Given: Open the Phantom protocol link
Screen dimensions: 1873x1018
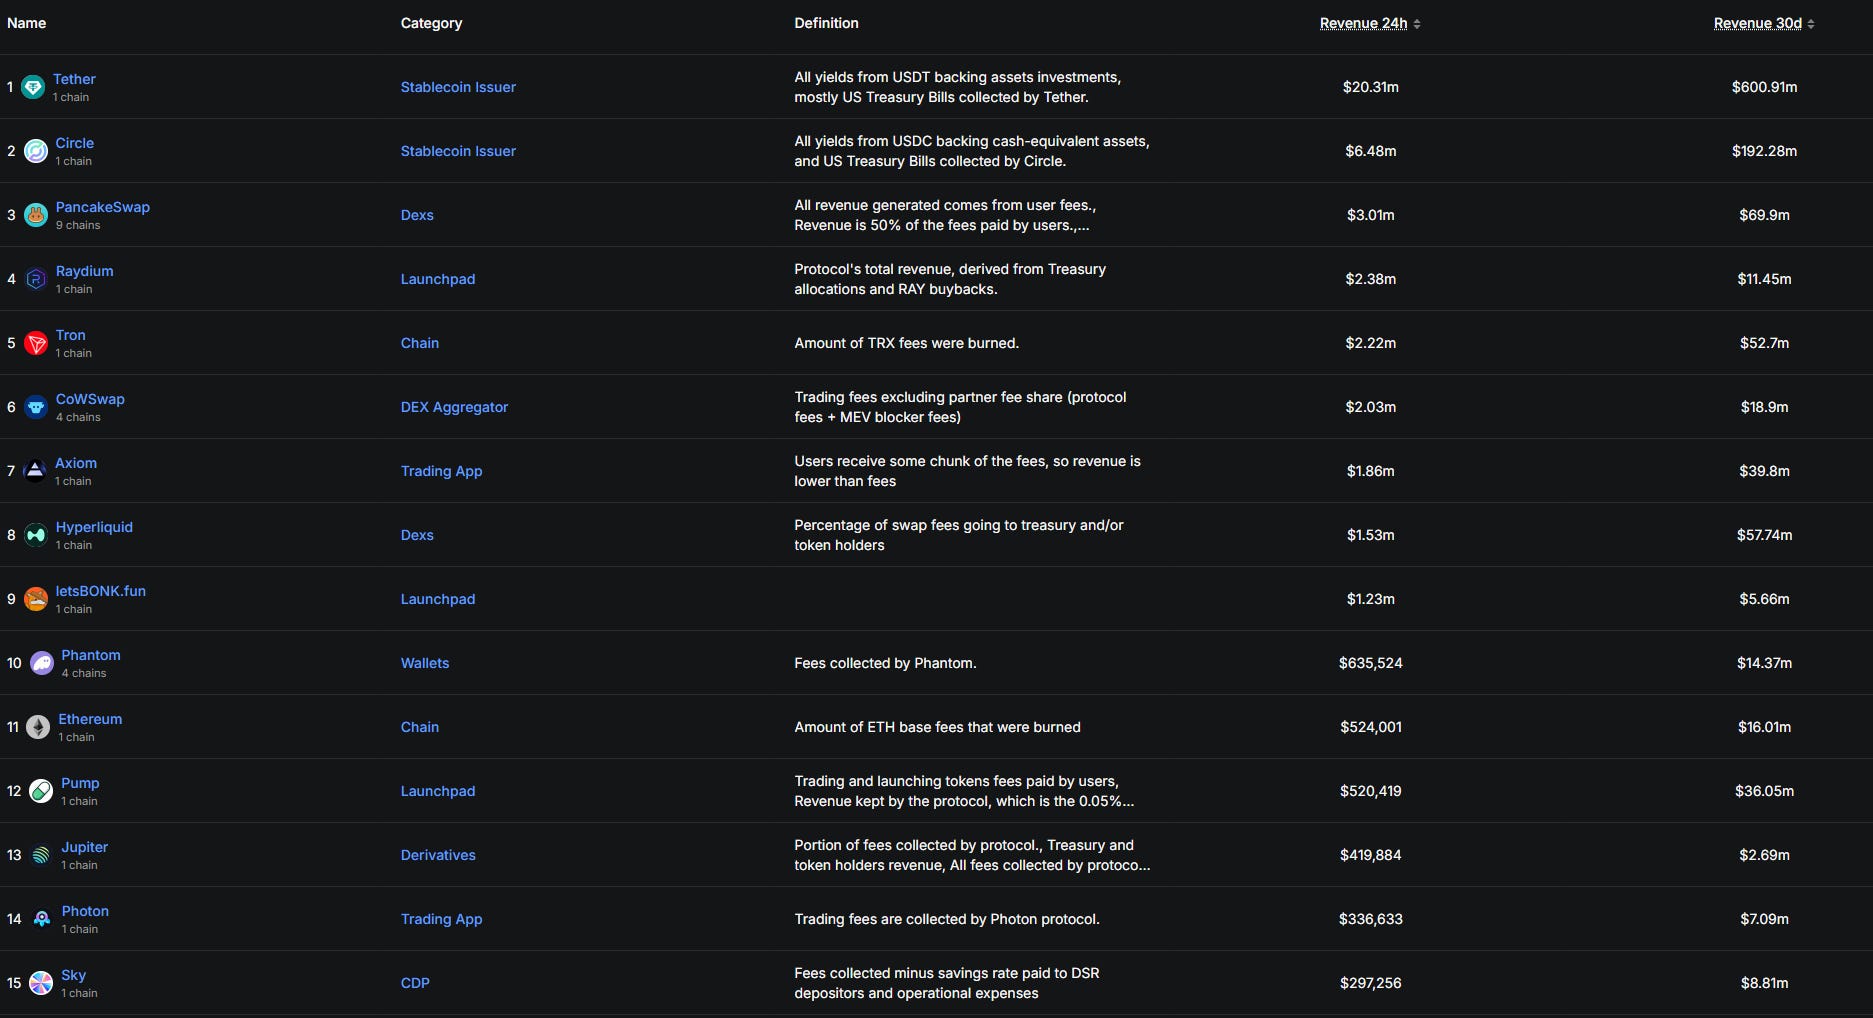Looking at the screenshot, I should pos(91,655).
